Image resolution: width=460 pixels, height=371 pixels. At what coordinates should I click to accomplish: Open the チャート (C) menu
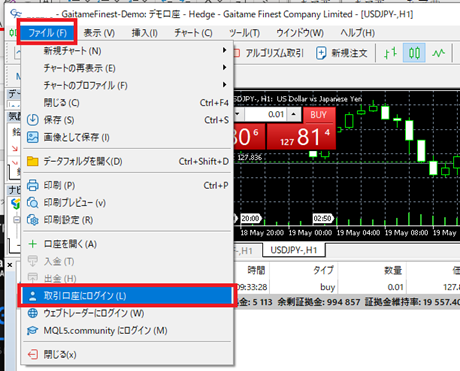click(x=193, y=33)
